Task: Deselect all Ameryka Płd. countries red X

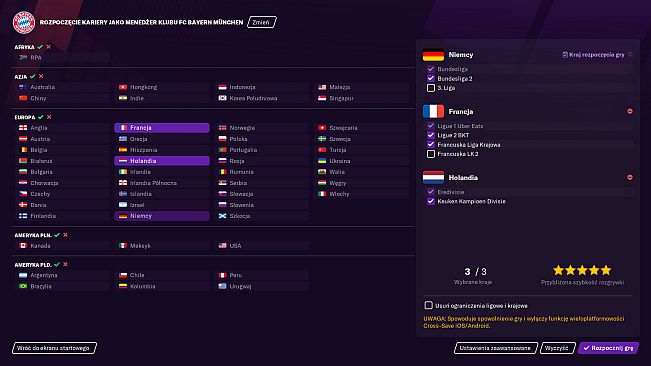Action: pos(65,264)
